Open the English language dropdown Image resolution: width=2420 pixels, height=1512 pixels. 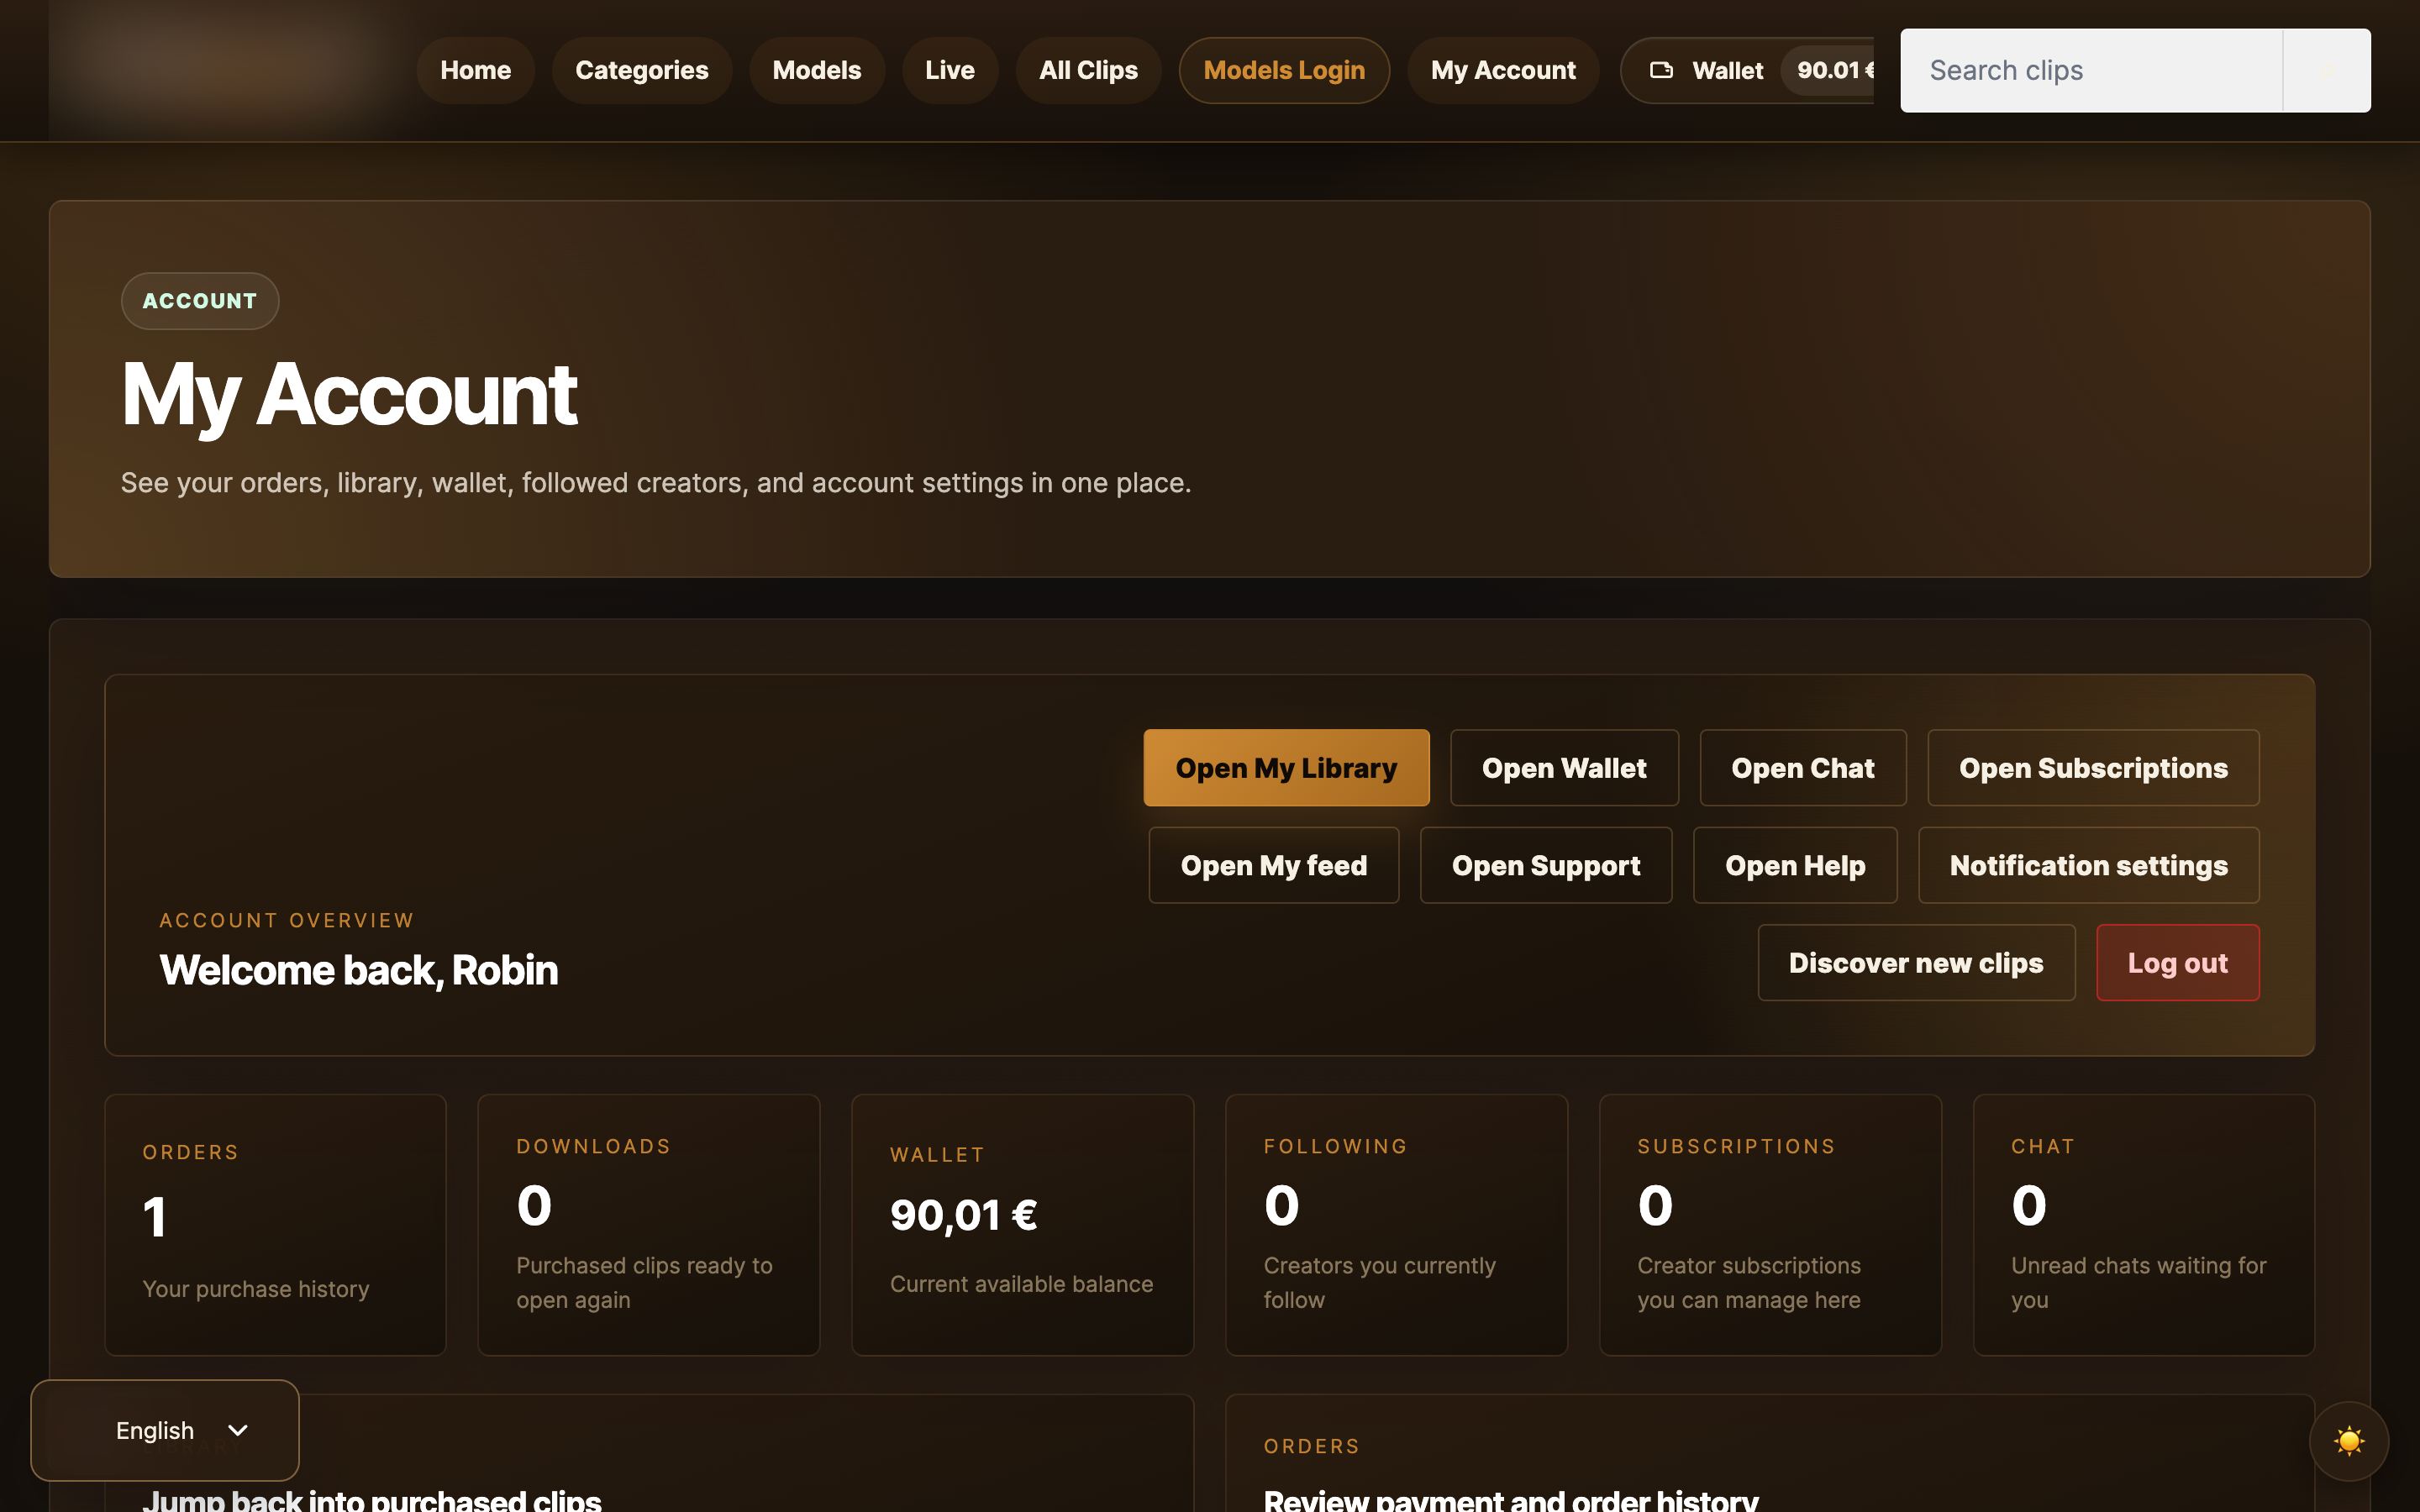click(165, 1430)
